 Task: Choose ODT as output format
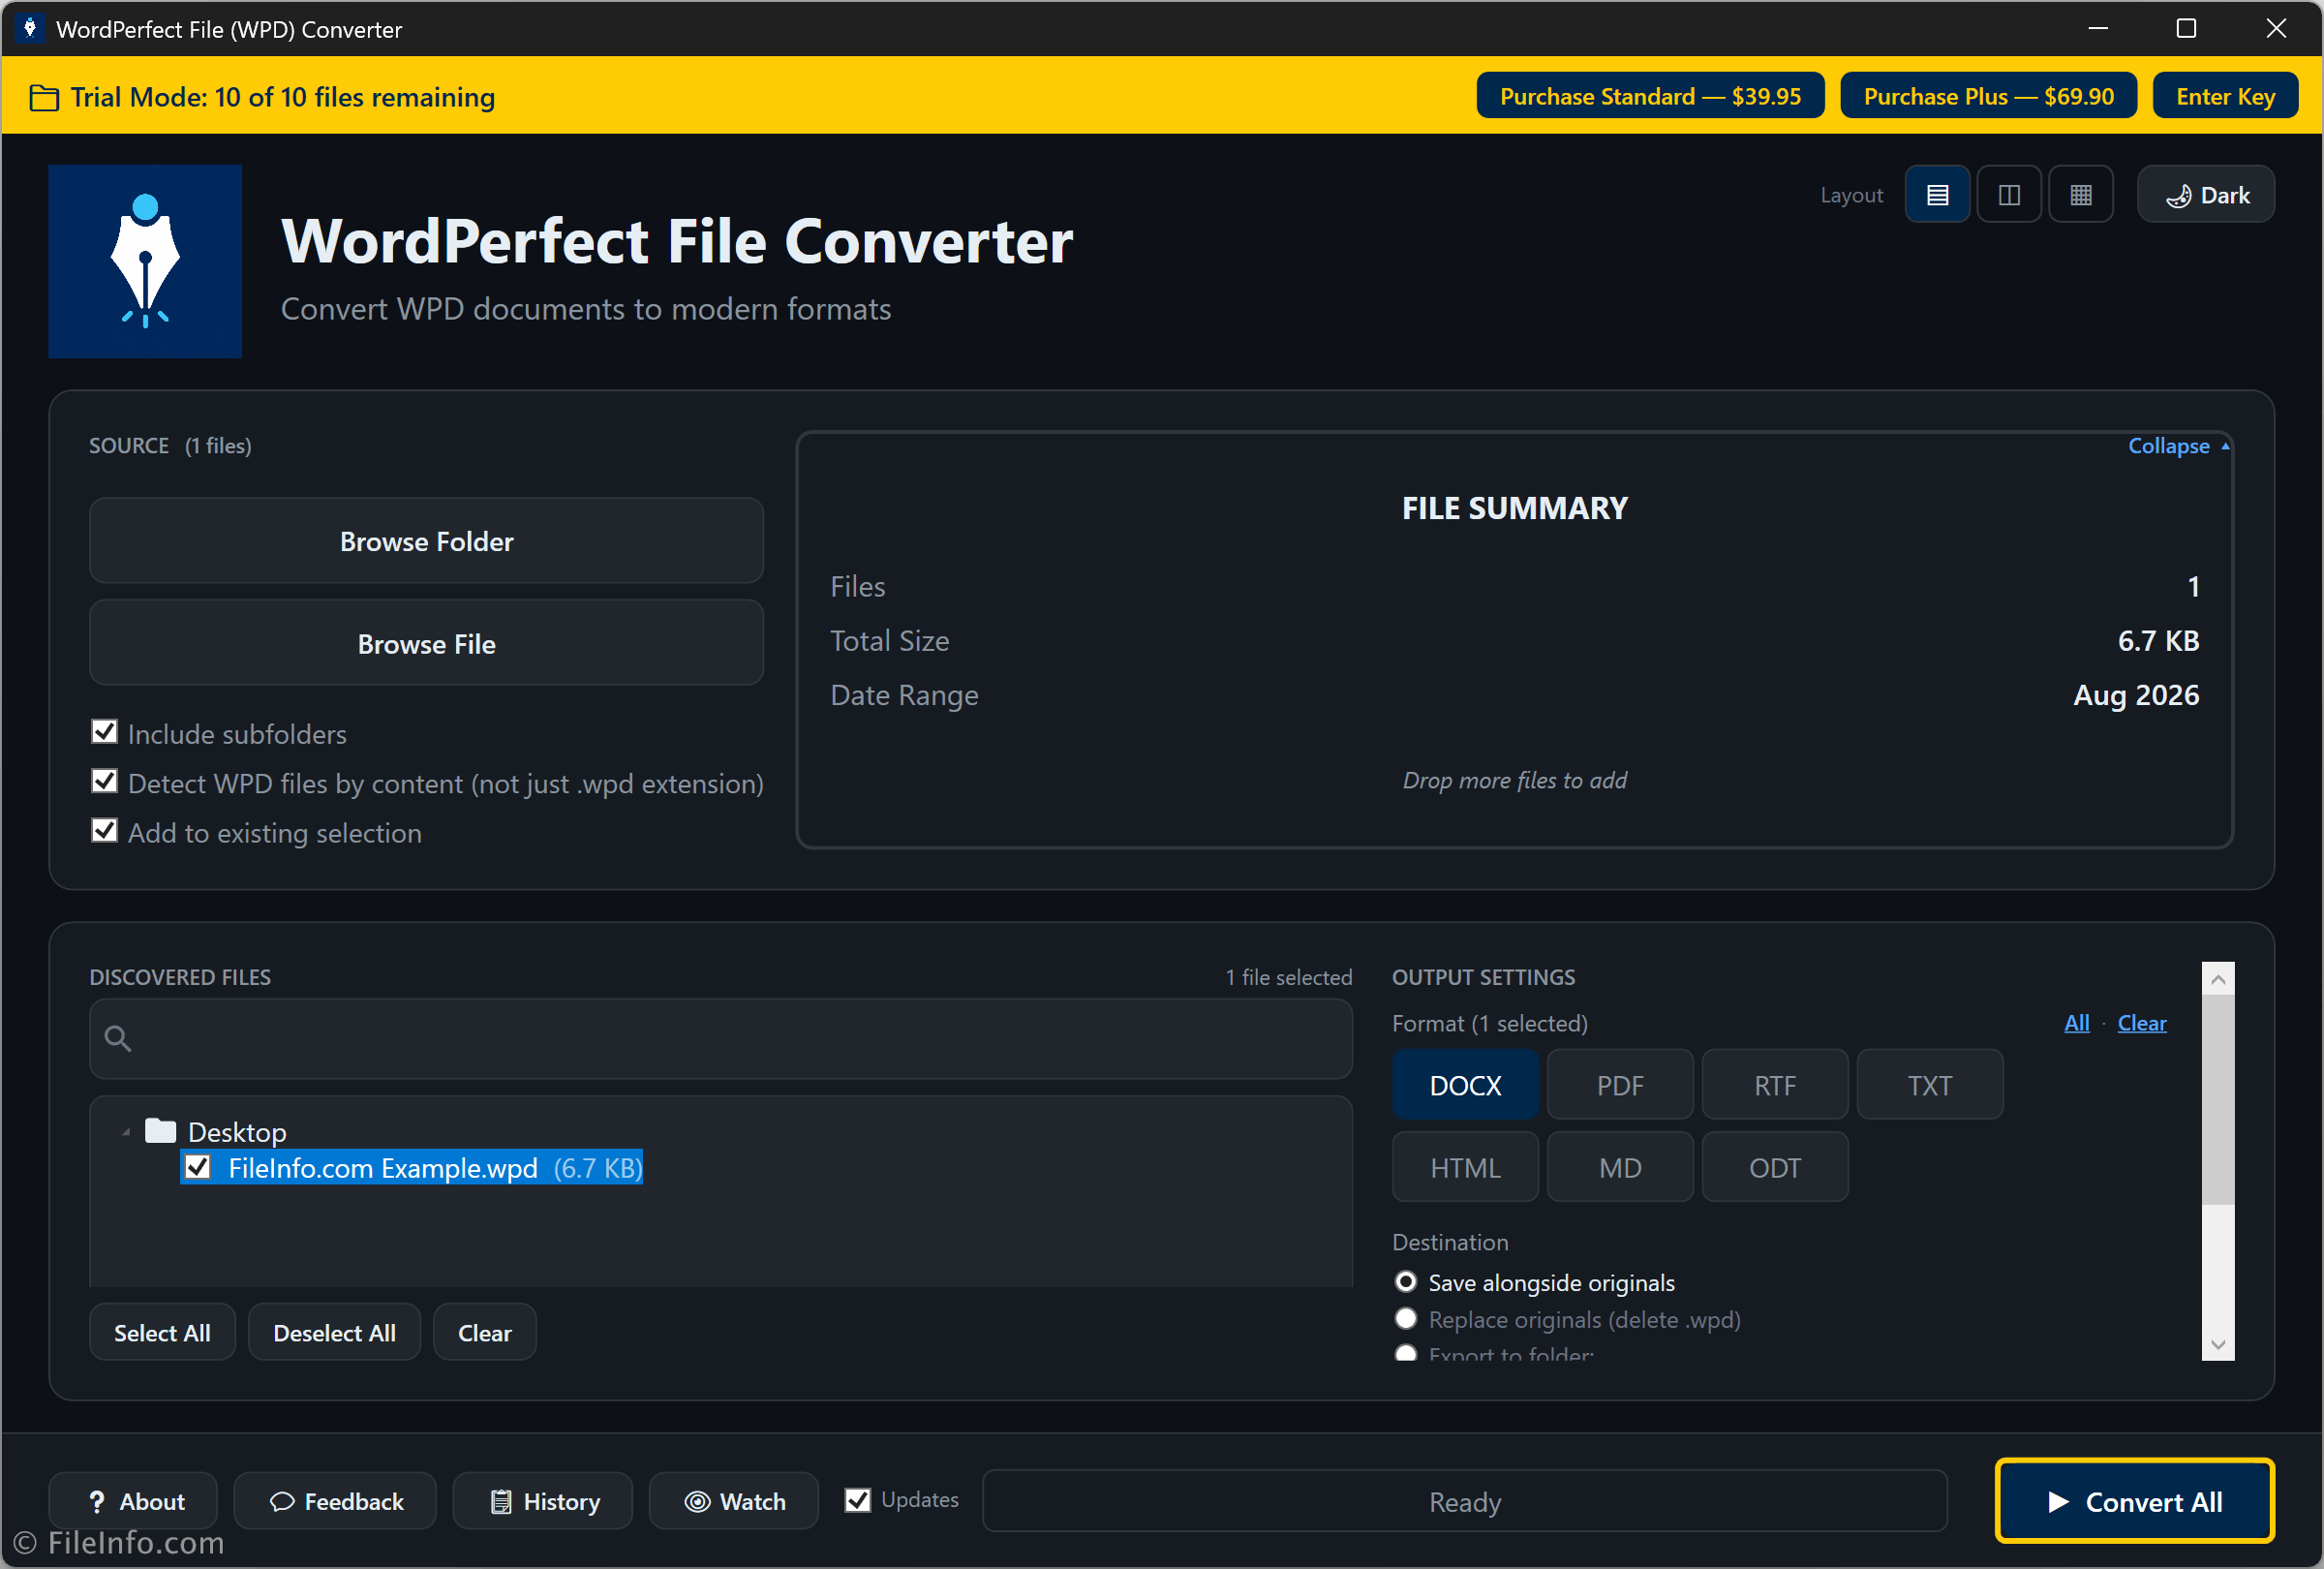(x=1775, y=1167)
